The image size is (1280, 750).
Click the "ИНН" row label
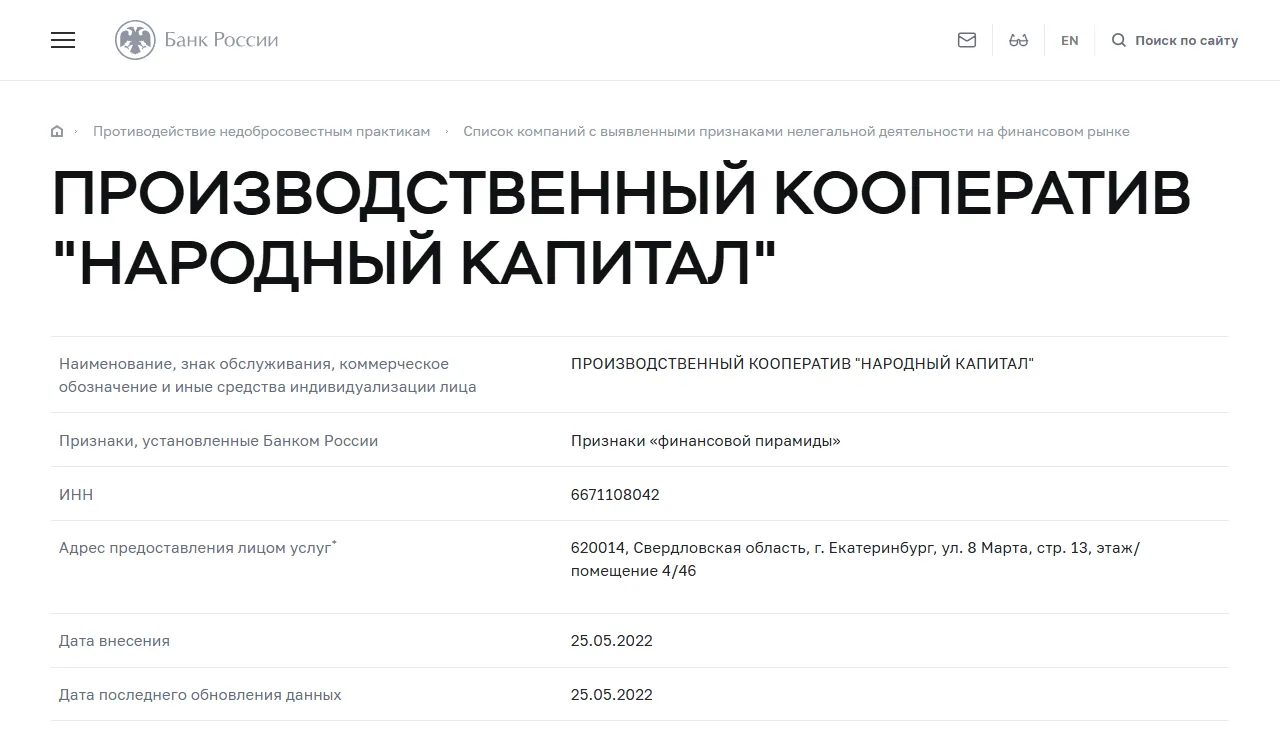(76, 495)
